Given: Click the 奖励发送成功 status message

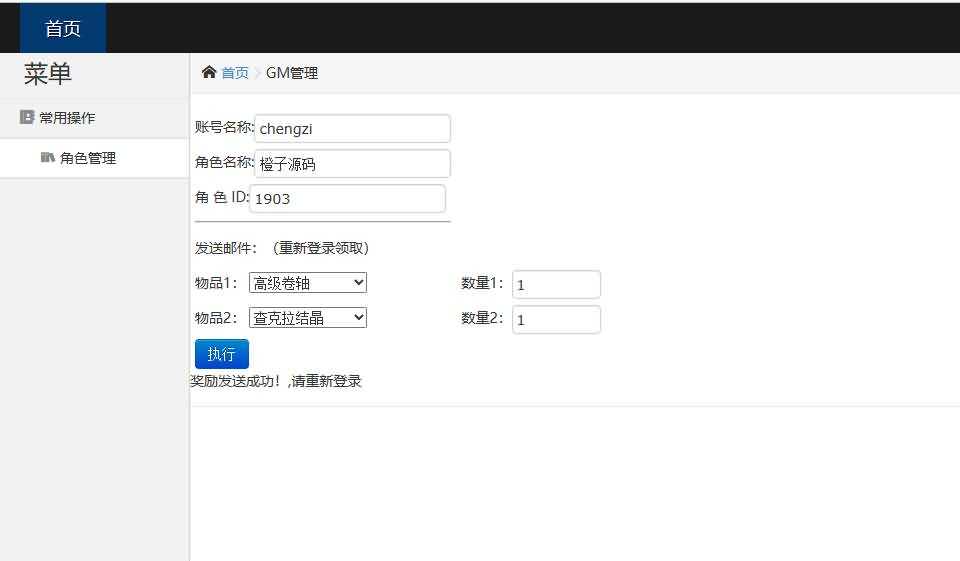Looking at the screenshot, I should 276,381.
